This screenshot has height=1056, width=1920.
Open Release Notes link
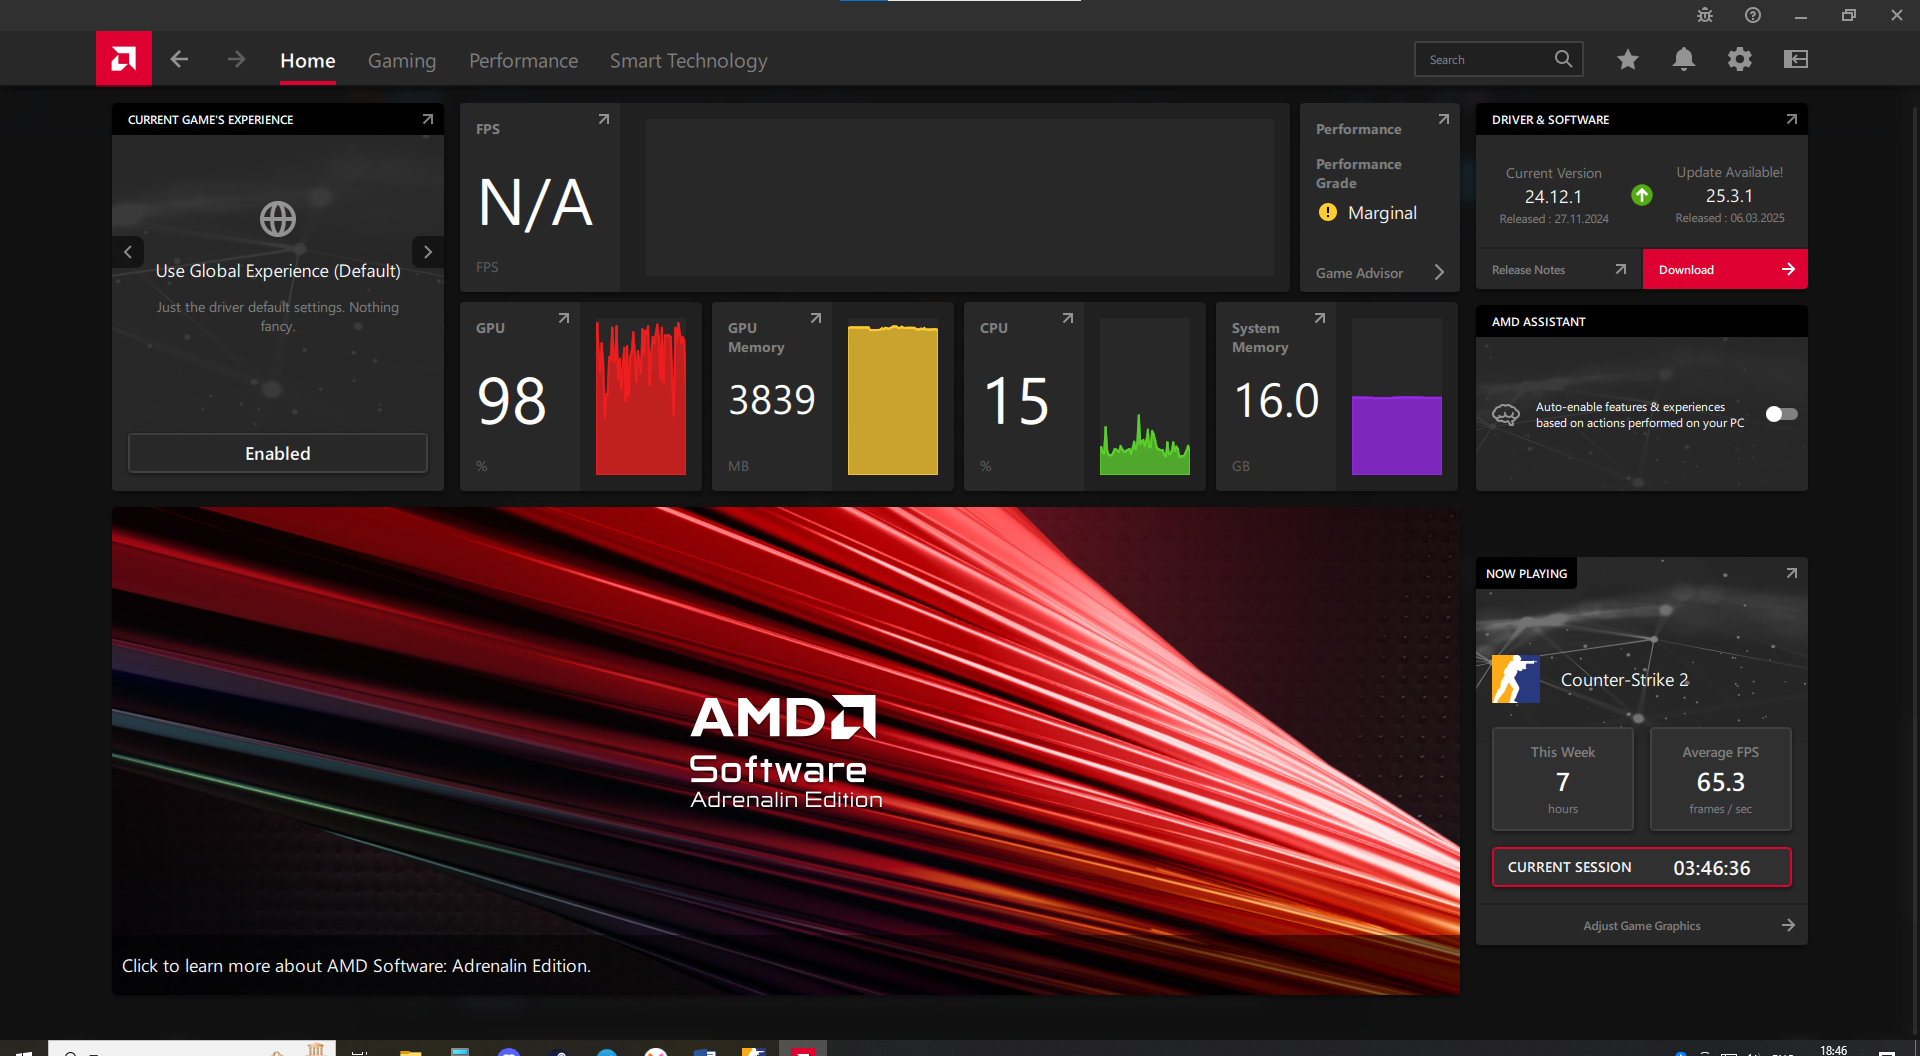[1559, 269]
